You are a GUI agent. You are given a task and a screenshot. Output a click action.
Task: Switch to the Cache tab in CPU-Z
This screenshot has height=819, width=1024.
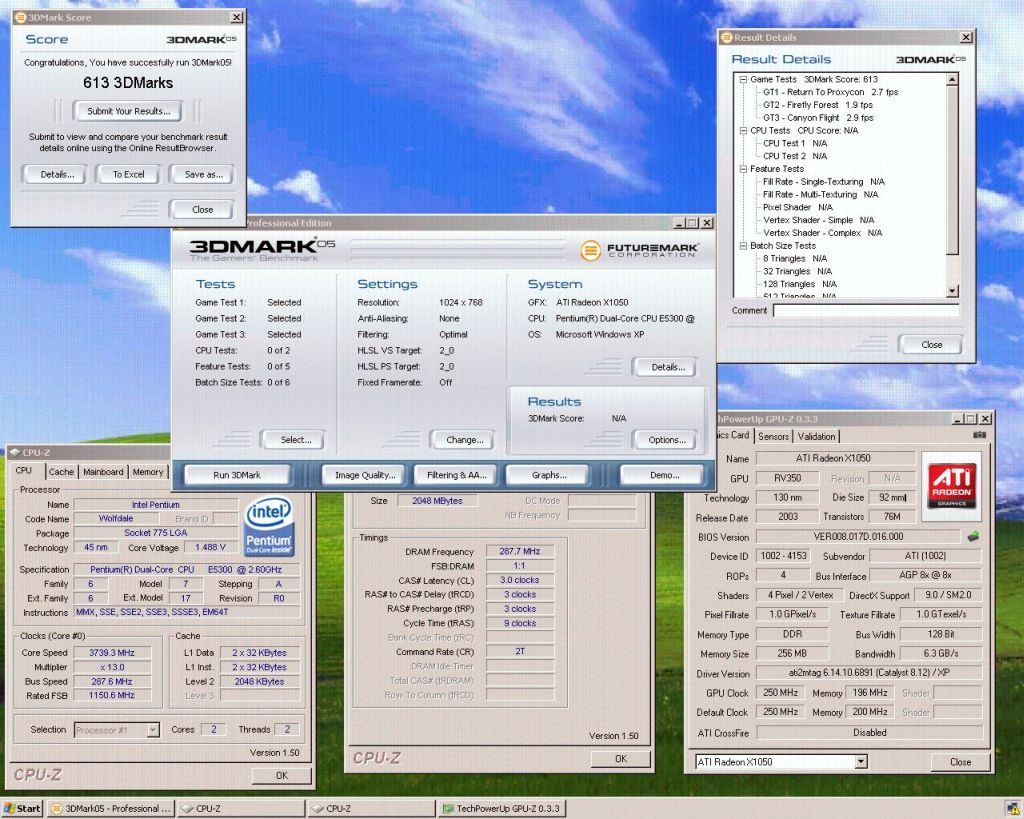pyautogui.click(x=61, y=472)
